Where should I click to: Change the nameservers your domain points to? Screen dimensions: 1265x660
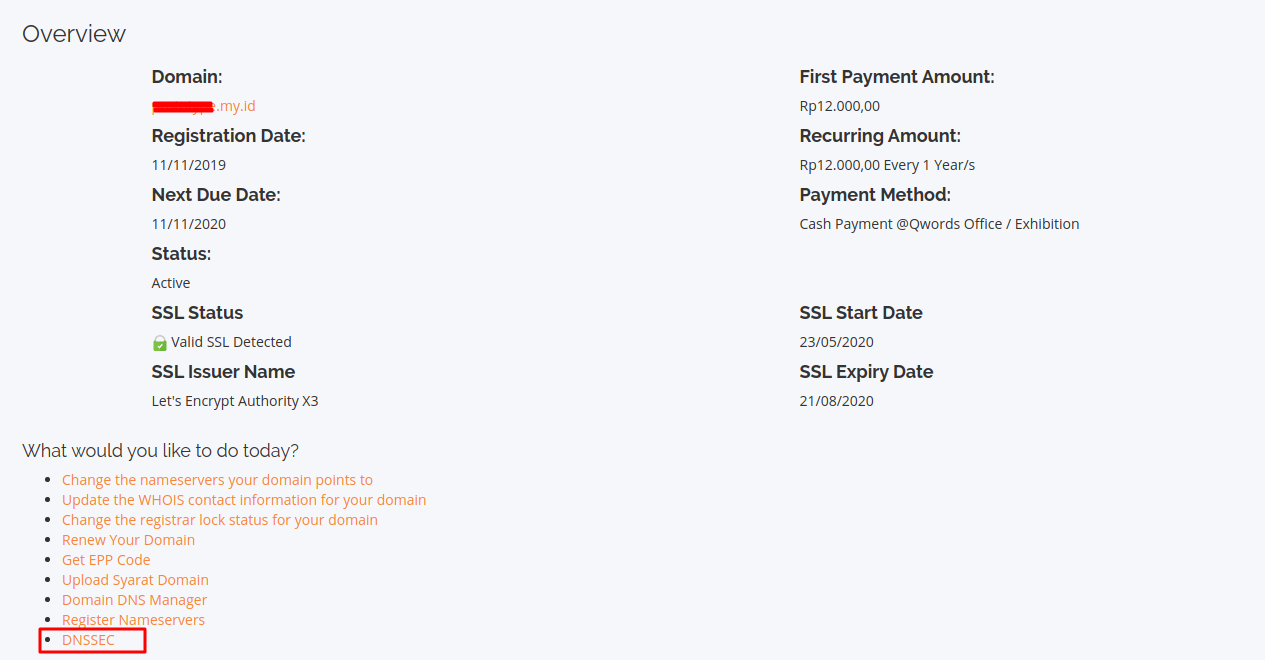pos(217,480)
